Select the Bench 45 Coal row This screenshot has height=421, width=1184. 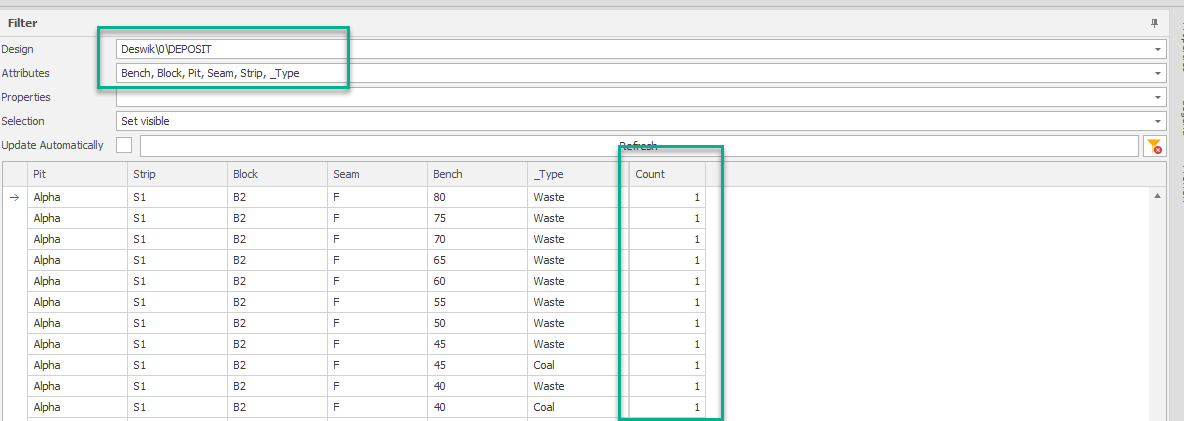[x=476, y=365]
